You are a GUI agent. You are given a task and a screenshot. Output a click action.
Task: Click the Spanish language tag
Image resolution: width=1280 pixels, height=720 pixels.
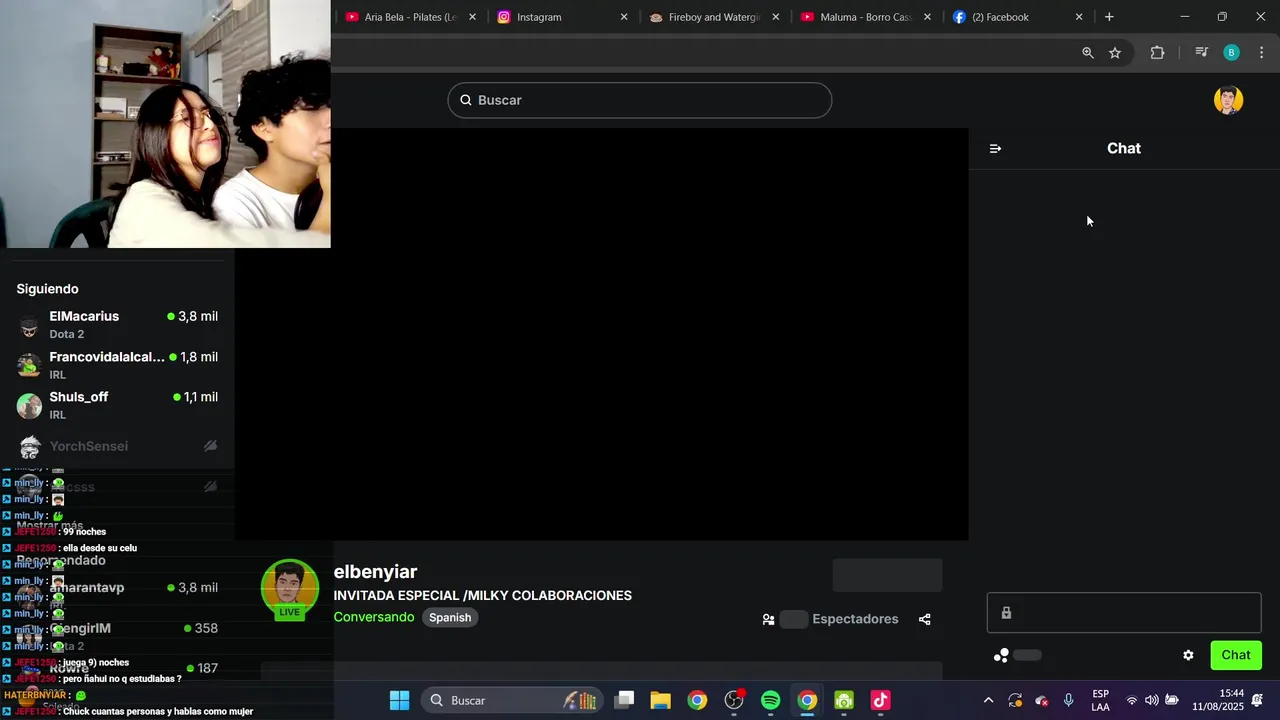tap(450, 617)
